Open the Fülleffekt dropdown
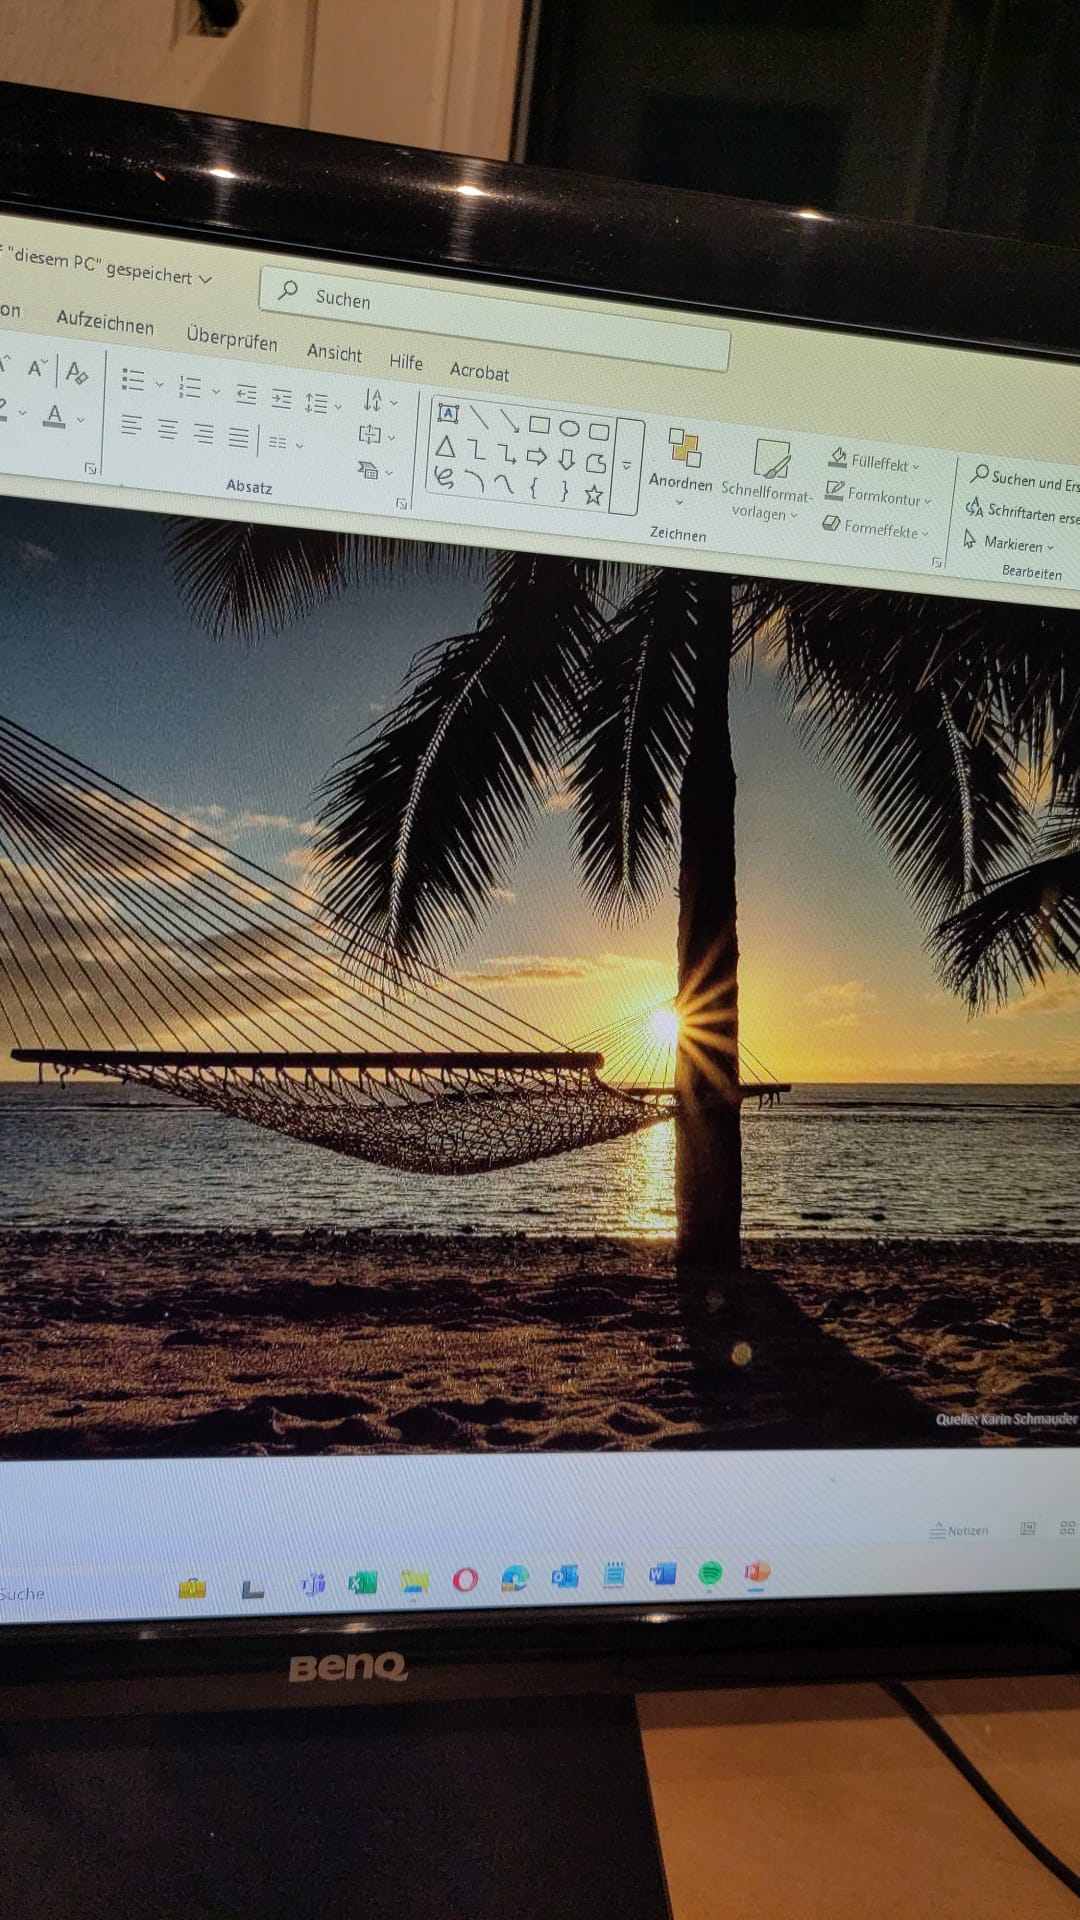Image resolution: width=1080 pixels, height=1920 pixels. 874,461
